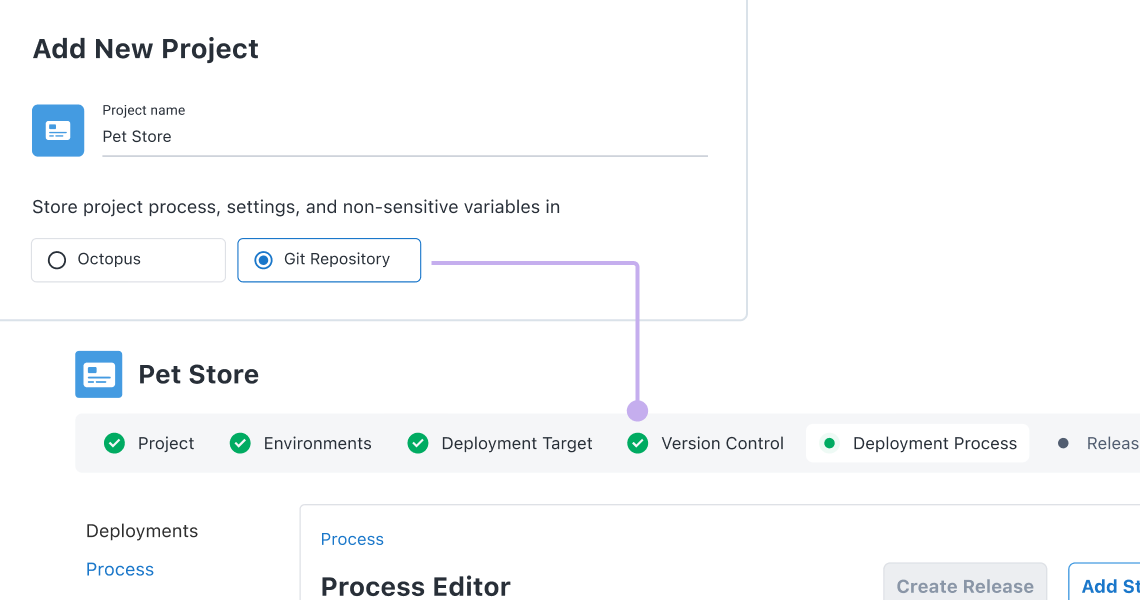Click the Pet Store header project icon
Image resolution: width=1140 pixels, height=600 pixels.
pyautogui.click(x=99, y=374)
